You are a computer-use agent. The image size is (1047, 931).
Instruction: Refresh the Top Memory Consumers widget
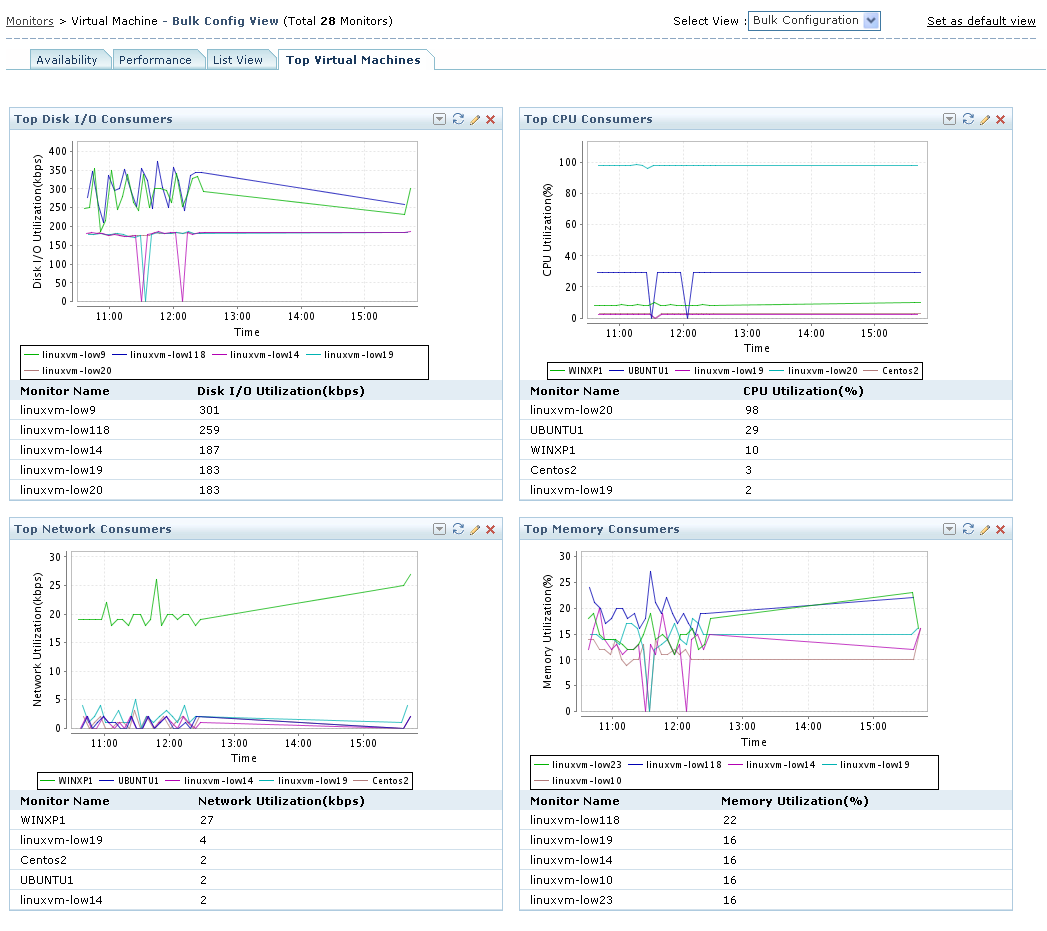click(x=968, y=529)
